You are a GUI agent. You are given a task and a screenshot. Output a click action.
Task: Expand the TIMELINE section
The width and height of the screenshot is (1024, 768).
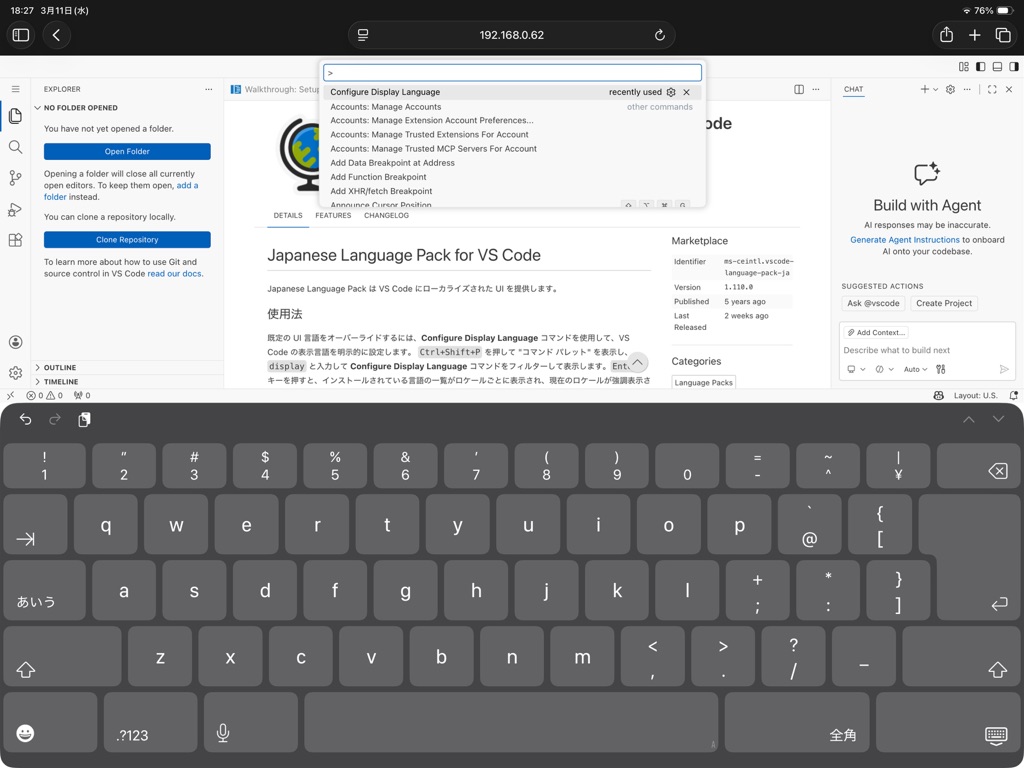(x=60, y=382)
